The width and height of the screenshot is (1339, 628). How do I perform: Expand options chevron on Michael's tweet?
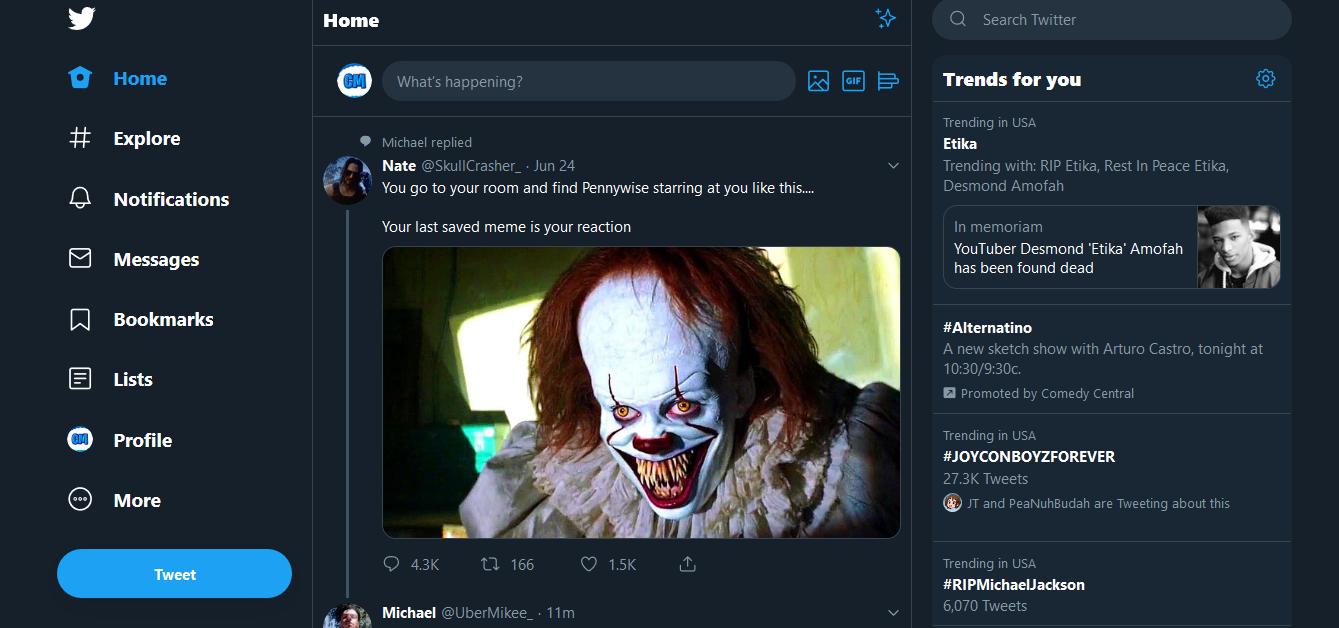(x=893, y=612)
